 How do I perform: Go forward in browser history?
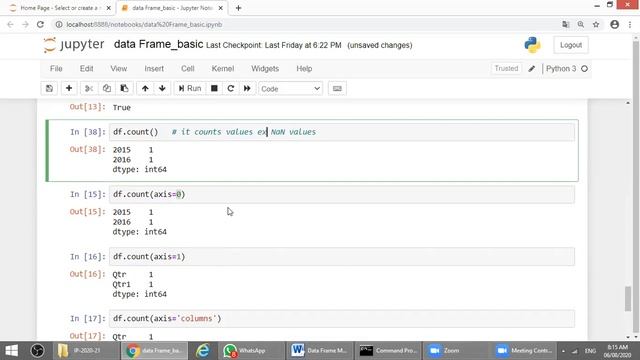pyautogui.click(x=25, y=24)
